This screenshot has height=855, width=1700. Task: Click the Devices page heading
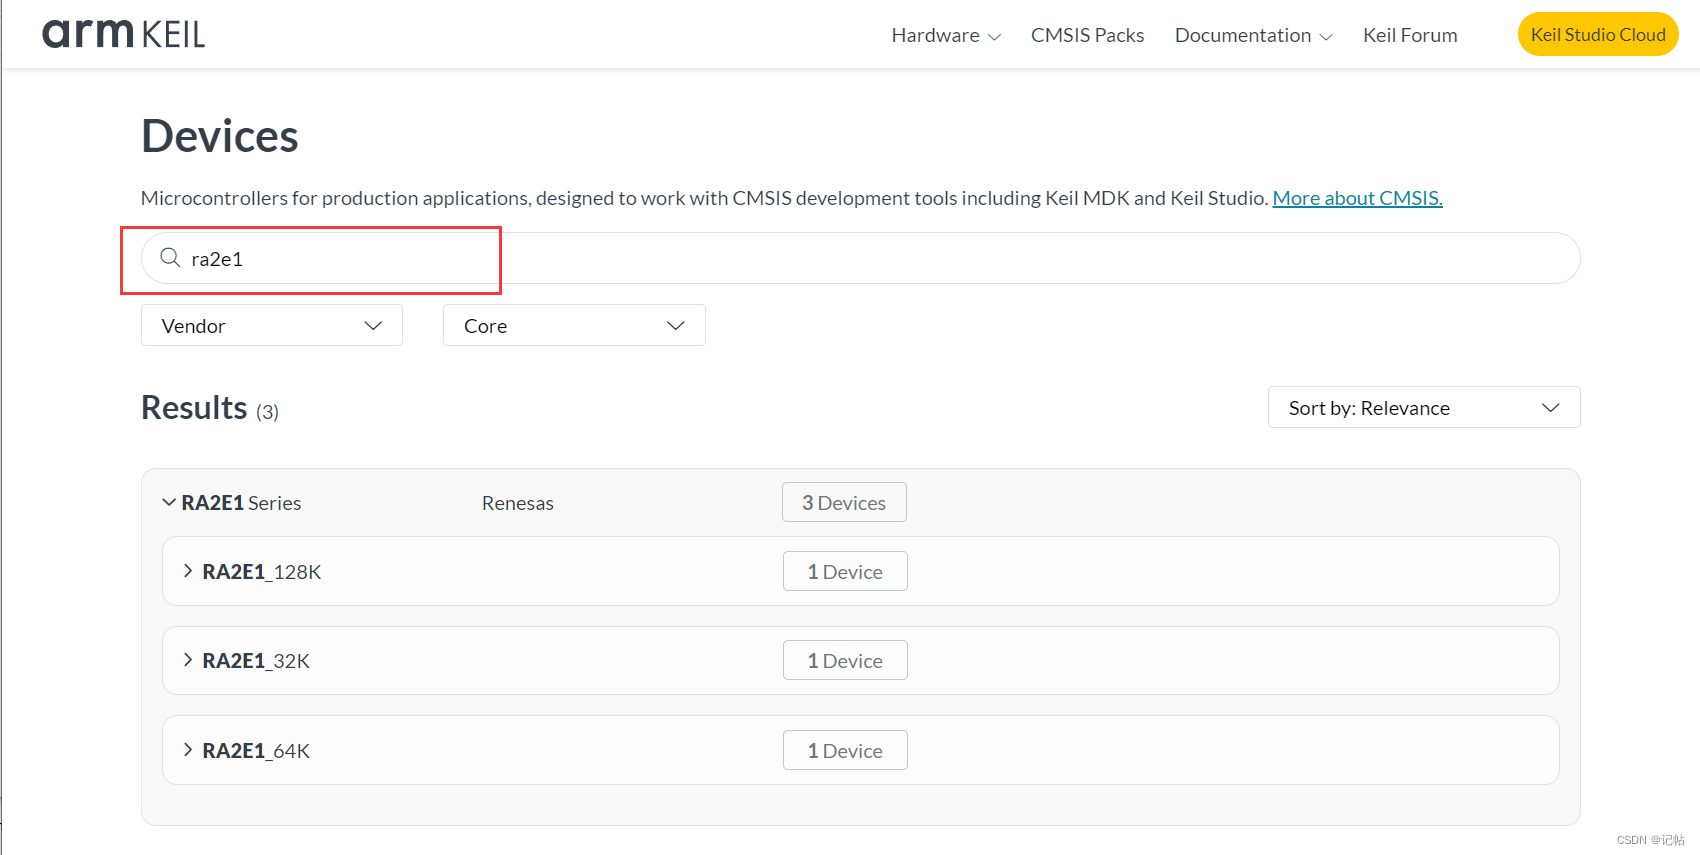220,136
